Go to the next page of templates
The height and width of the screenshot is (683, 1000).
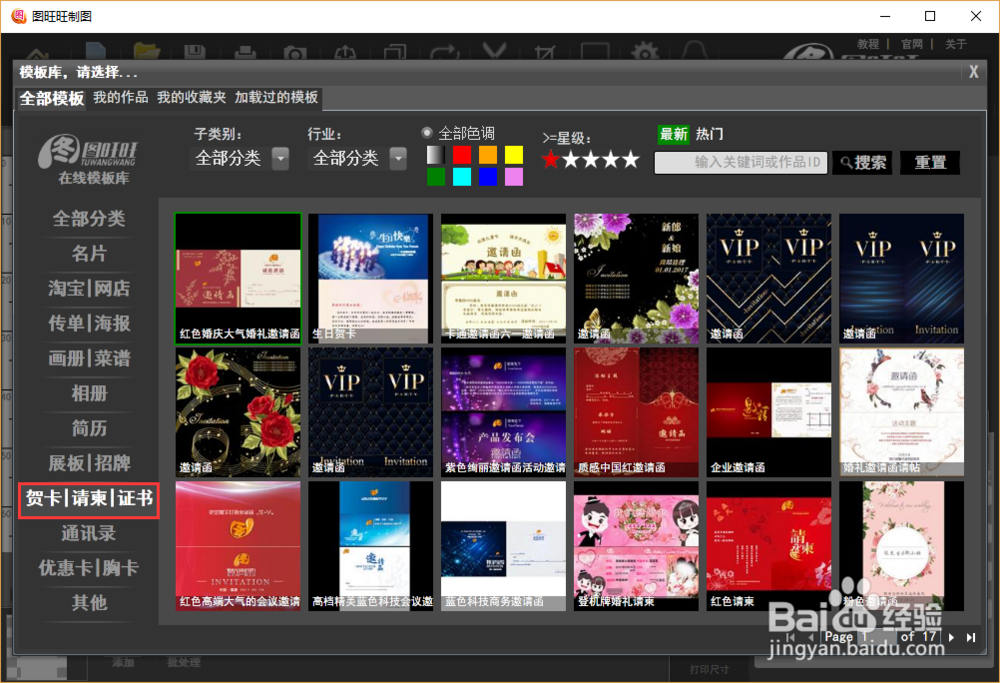(952, 637)
